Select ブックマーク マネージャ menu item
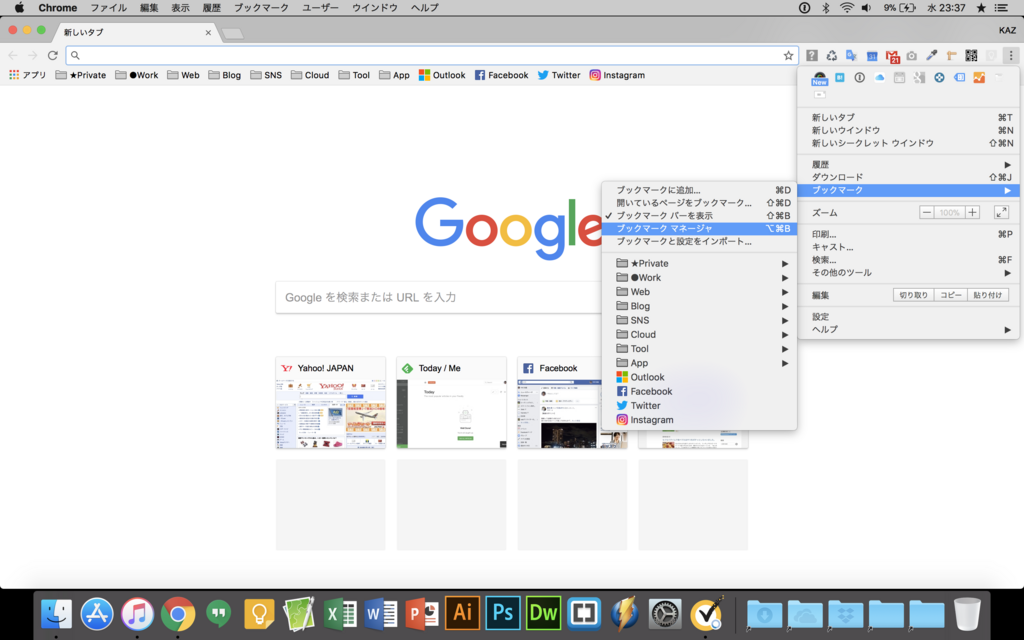The height and width of the screenshot is (640, 1024). coord(699,229)
